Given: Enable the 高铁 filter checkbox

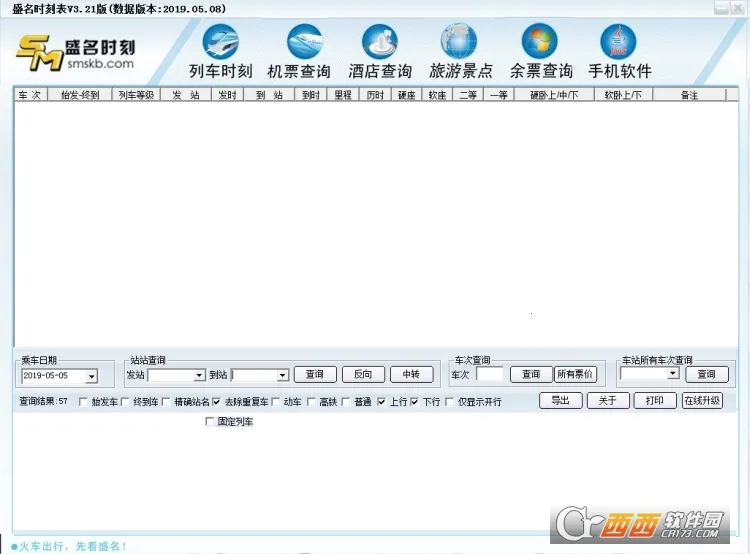Looking at the screenshot, I should tap(311, 402).
